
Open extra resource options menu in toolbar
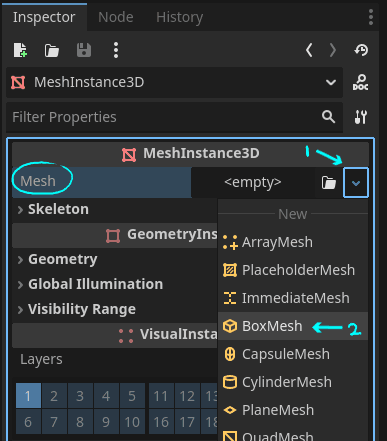(x=116, y=50)
